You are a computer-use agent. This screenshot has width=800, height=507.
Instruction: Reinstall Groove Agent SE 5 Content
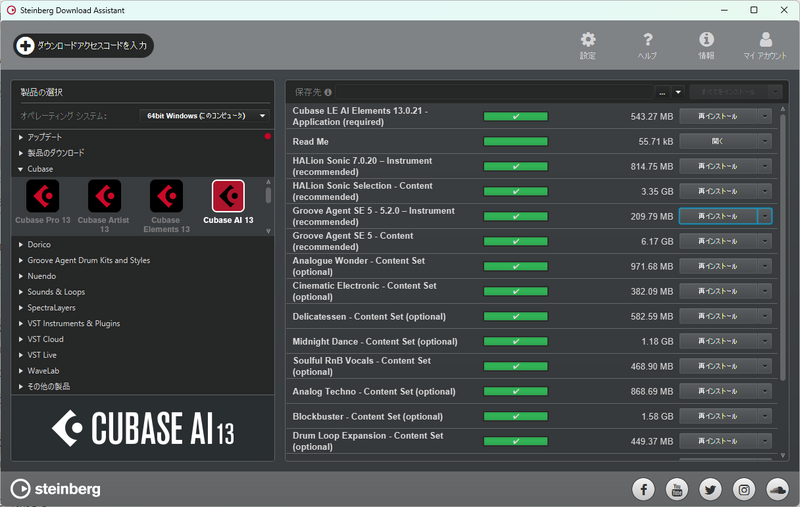point(718,241)
